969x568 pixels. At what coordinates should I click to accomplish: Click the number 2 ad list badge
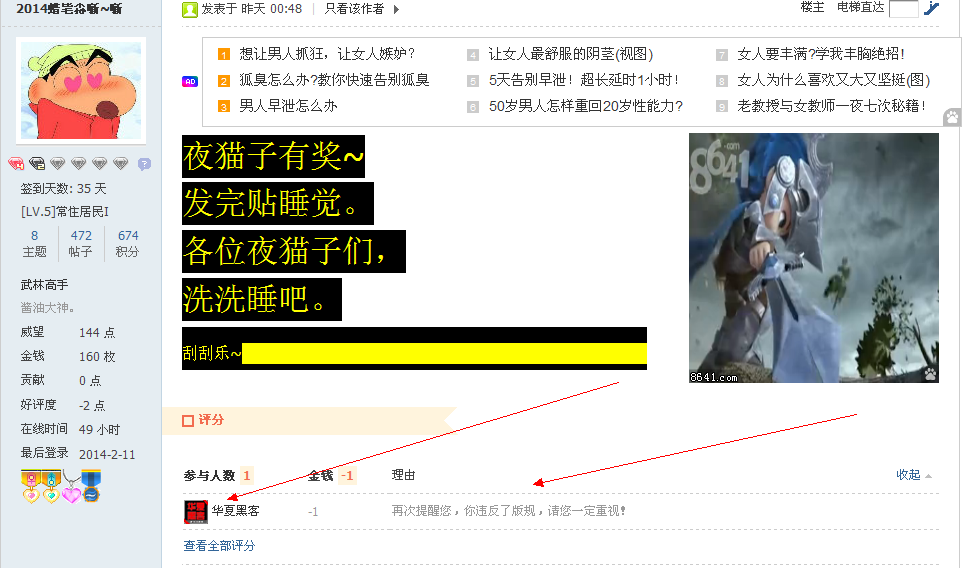coord(224,81)
